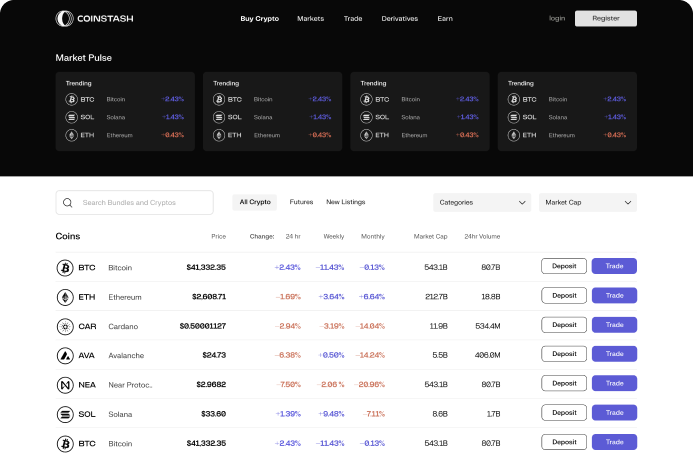Click BTC icon in fourth Trending card

[x=514, y=99]
